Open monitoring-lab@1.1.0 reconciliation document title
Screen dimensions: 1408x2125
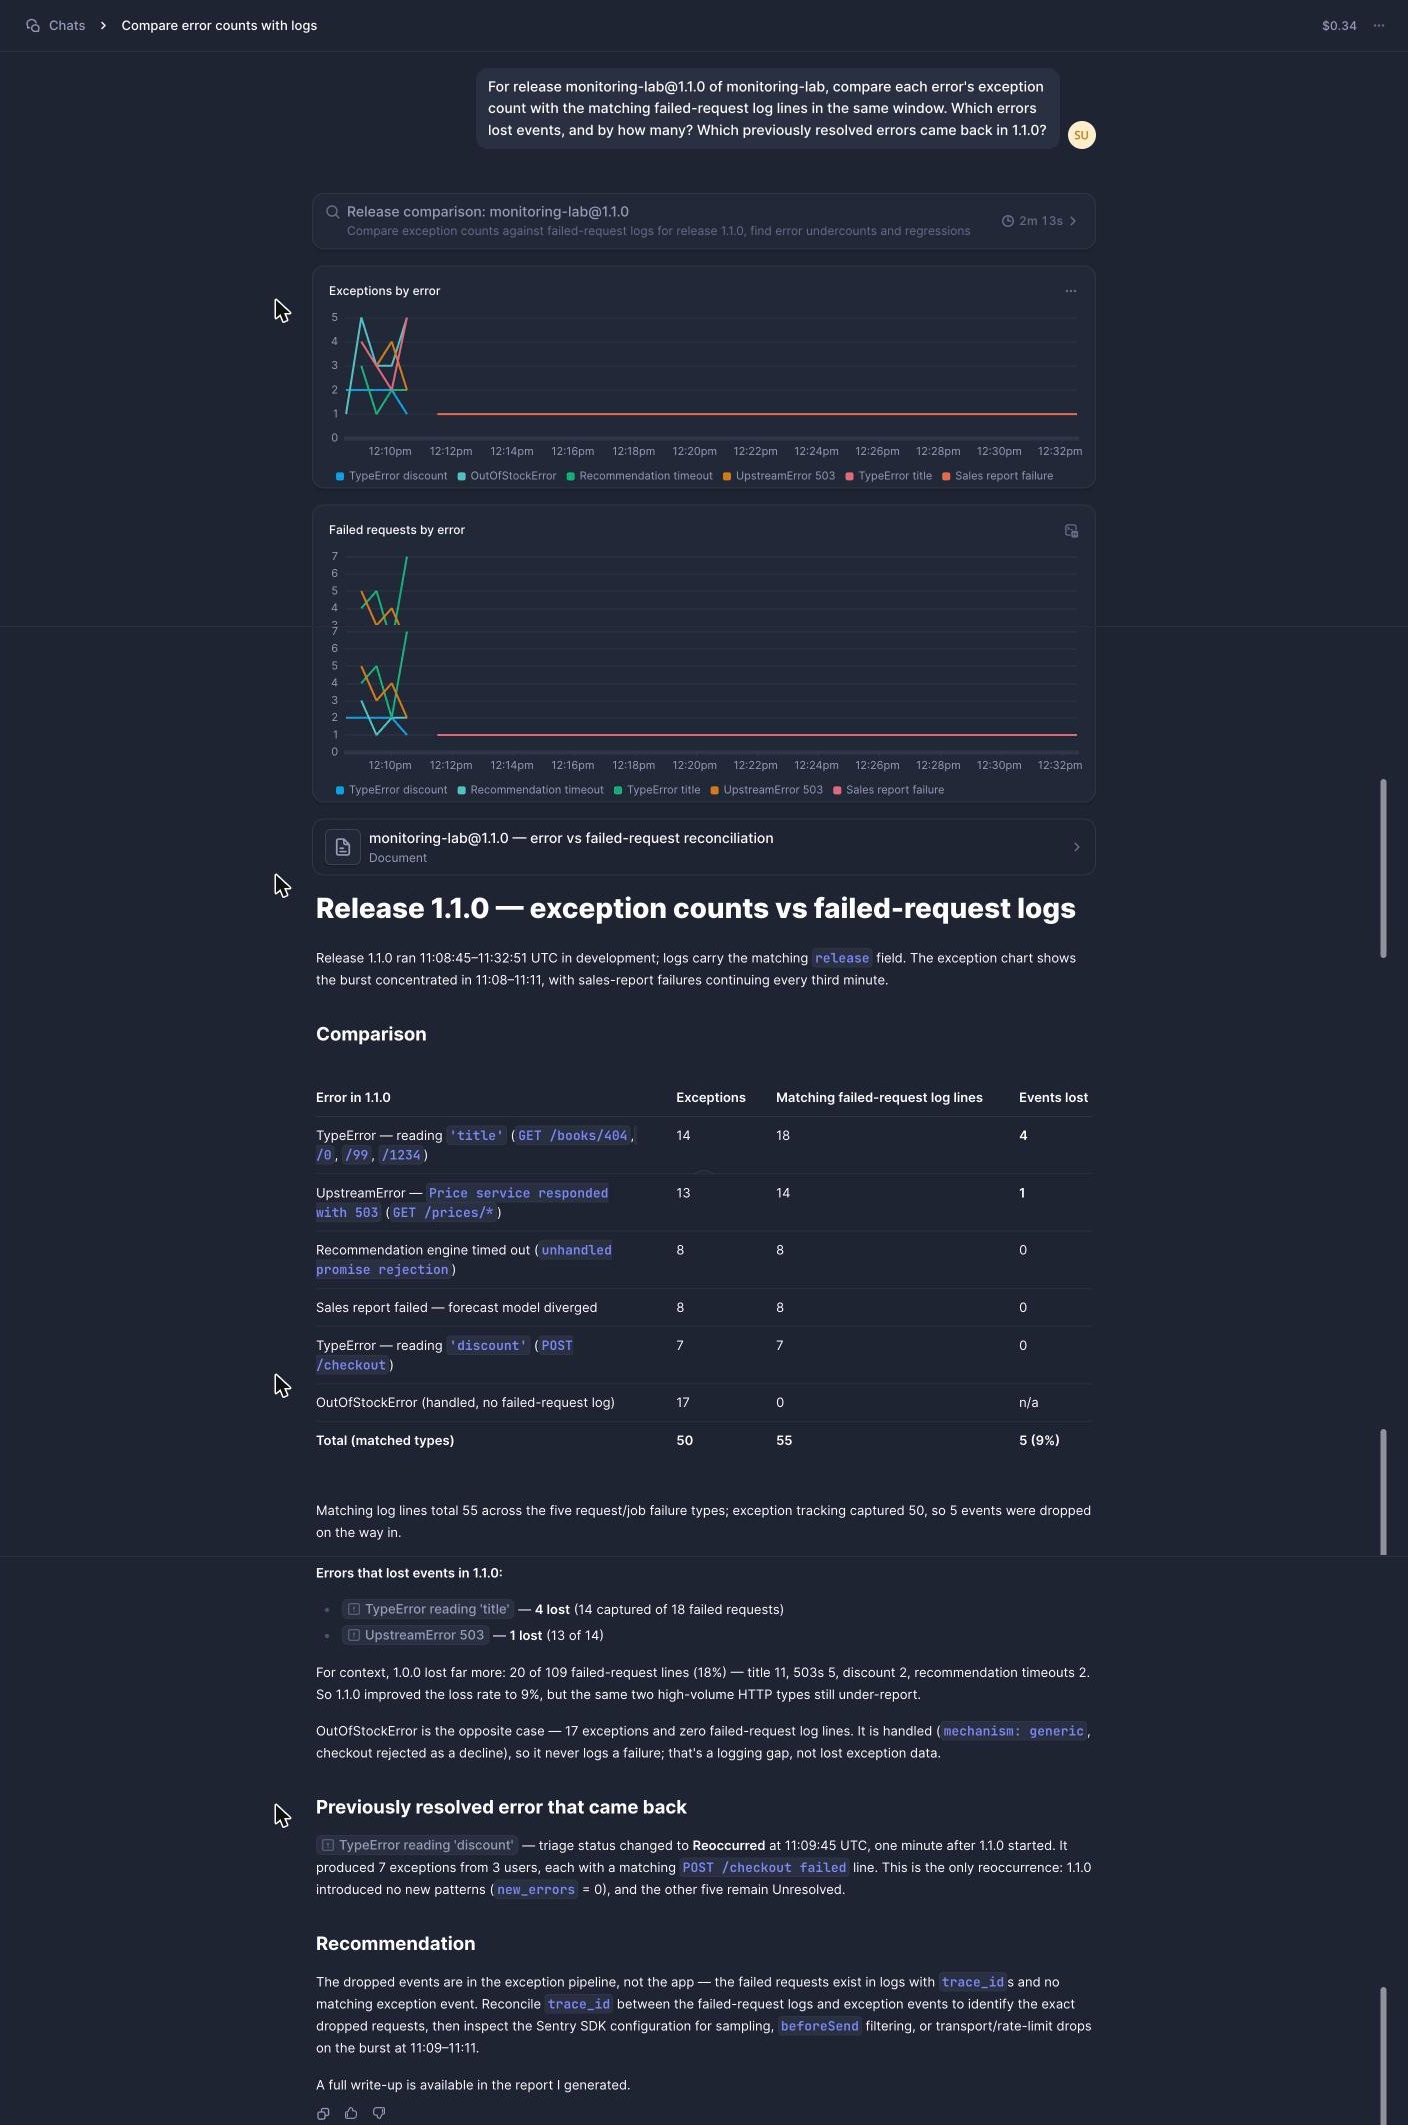tap(571, 838)
